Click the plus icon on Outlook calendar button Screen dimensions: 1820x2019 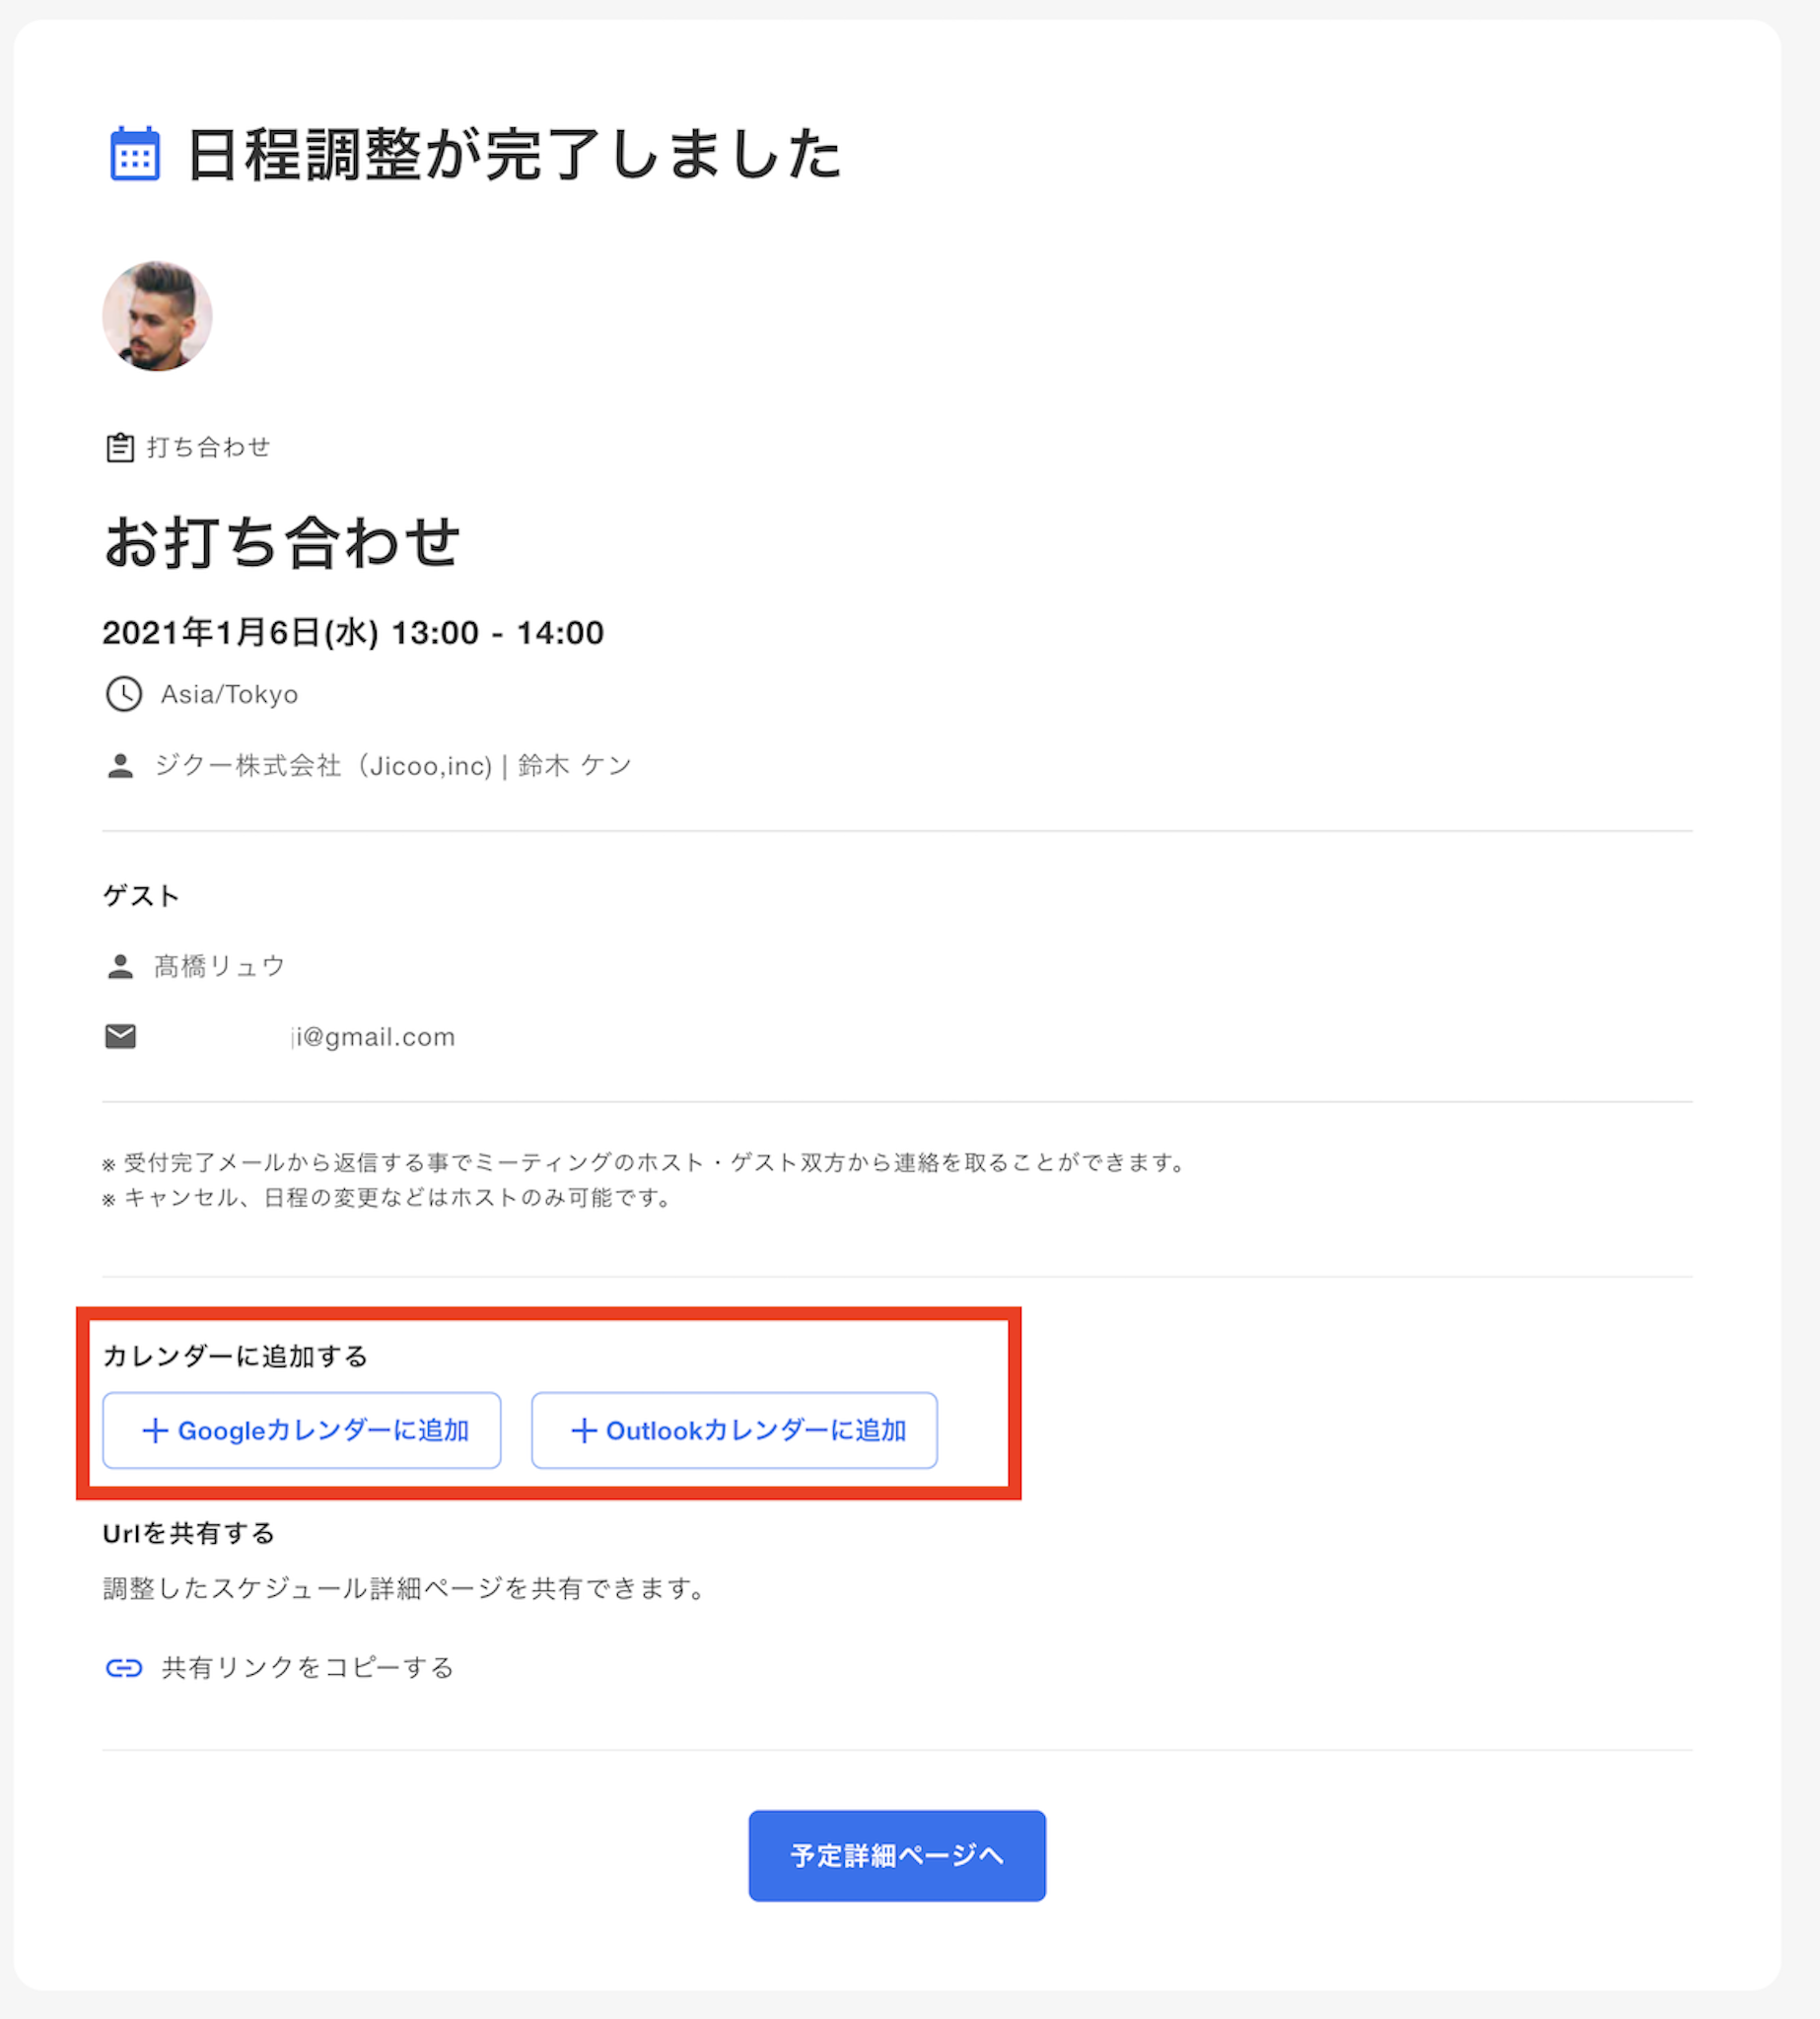(x=584, y=1431)
